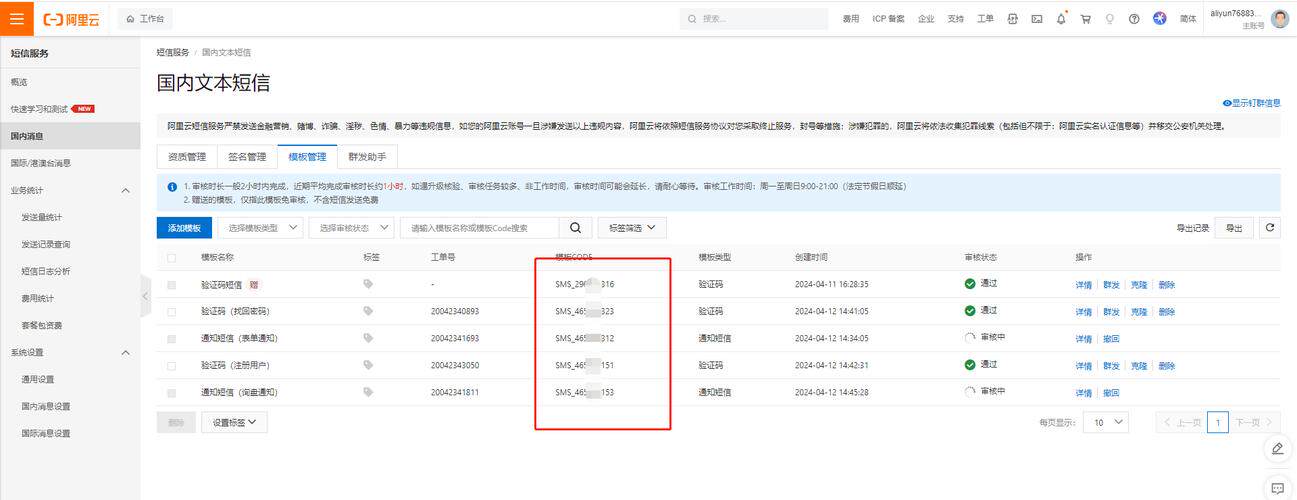
Task: Open the 标签筛选 dropdown
Action: tap(632, 228)
